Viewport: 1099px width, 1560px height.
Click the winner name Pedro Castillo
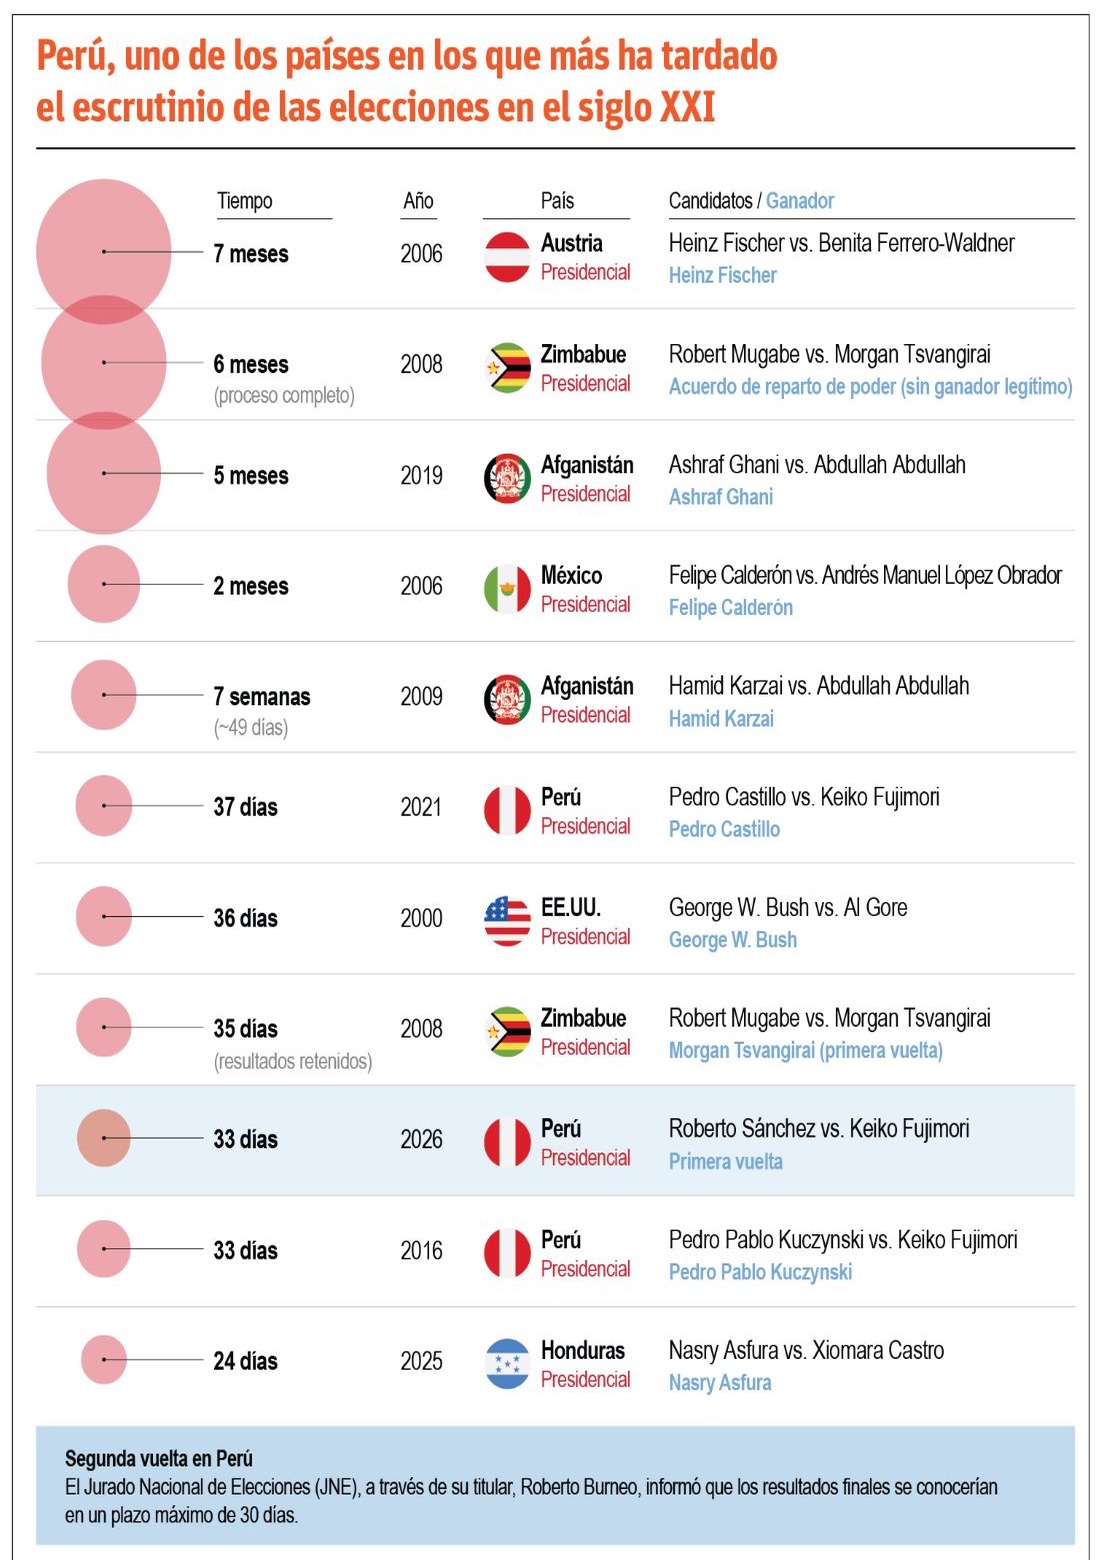click(x=724, y=829)
